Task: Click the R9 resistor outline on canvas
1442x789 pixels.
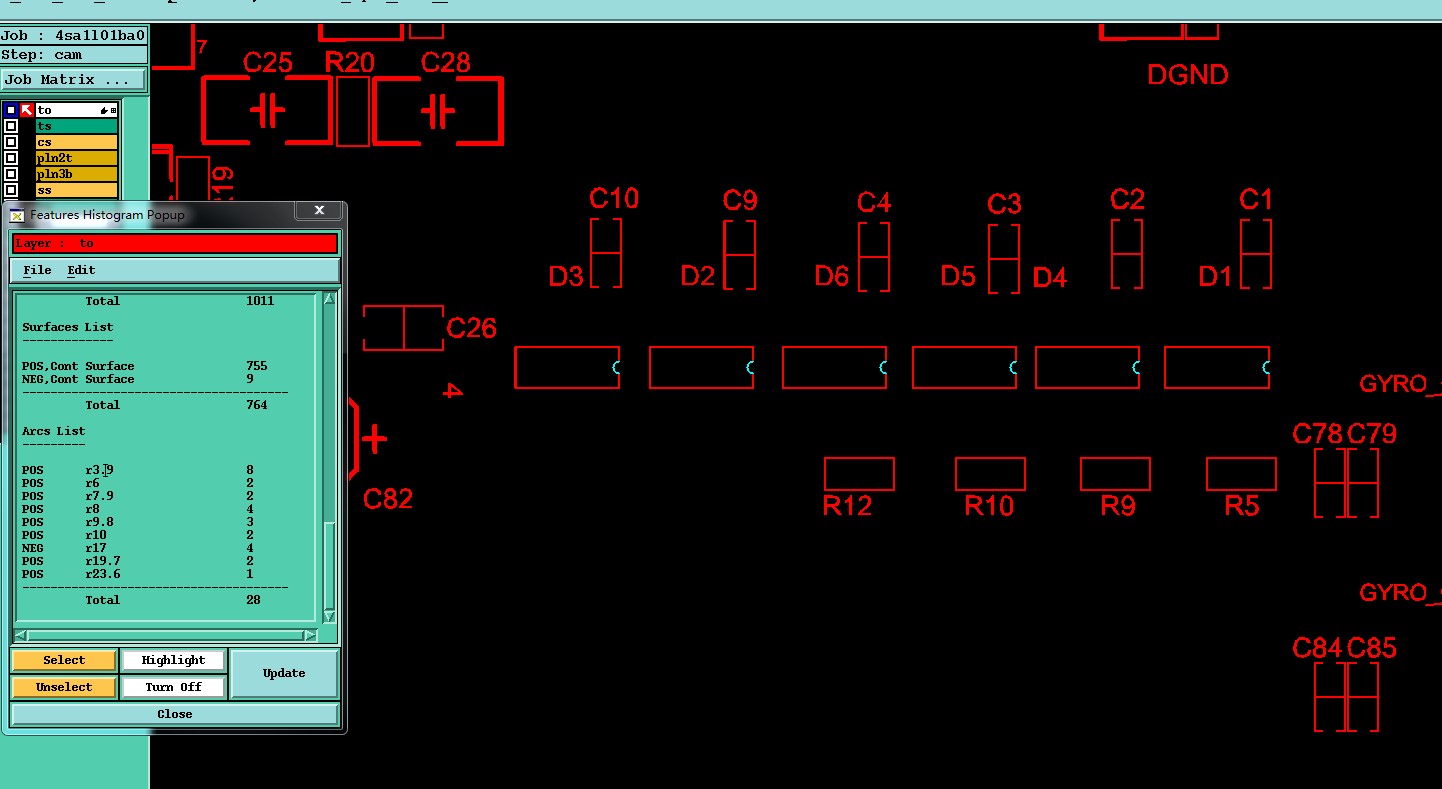Action: [x=1115, y=474]
